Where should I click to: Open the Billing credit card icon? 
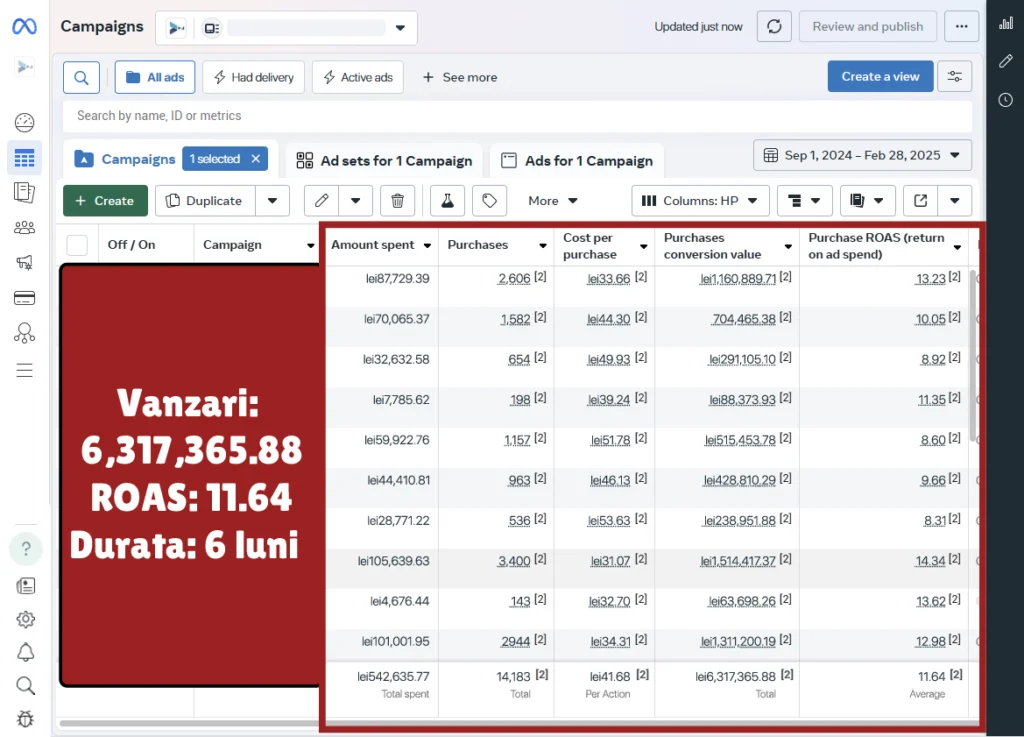click(x=24, y=298)
